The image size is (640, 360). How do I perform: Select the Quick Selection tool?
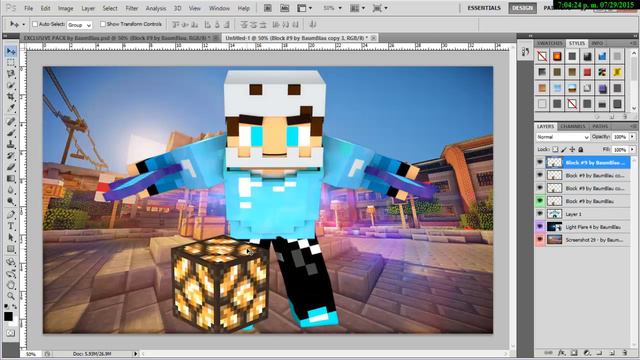pos(11,85)
